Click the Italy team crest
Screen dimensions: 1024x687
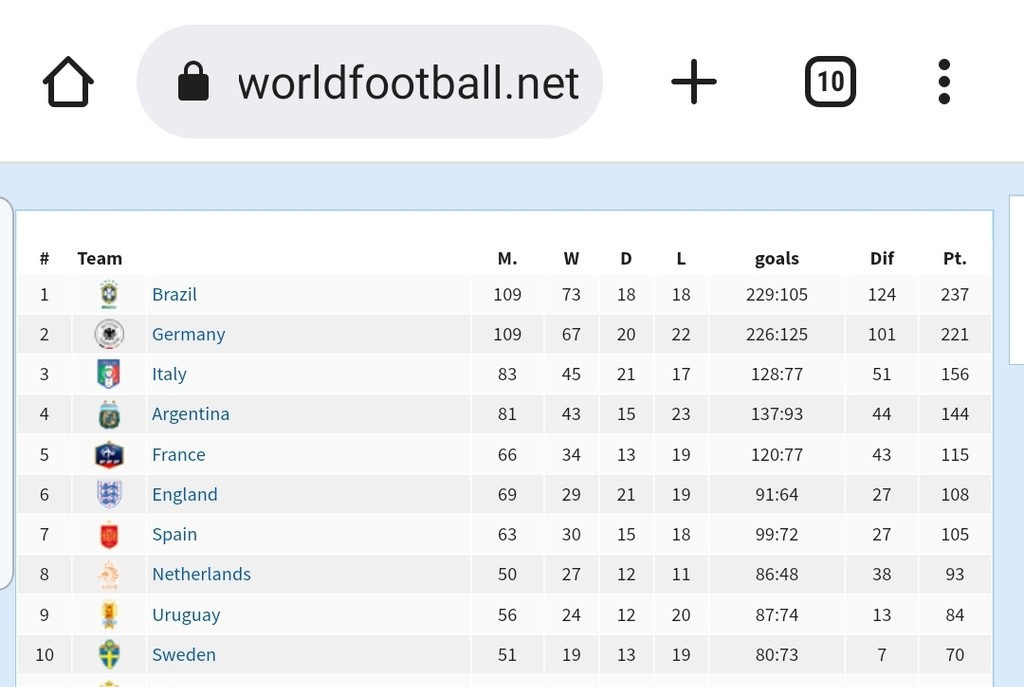pyautogui.click(x=109, y=374)
